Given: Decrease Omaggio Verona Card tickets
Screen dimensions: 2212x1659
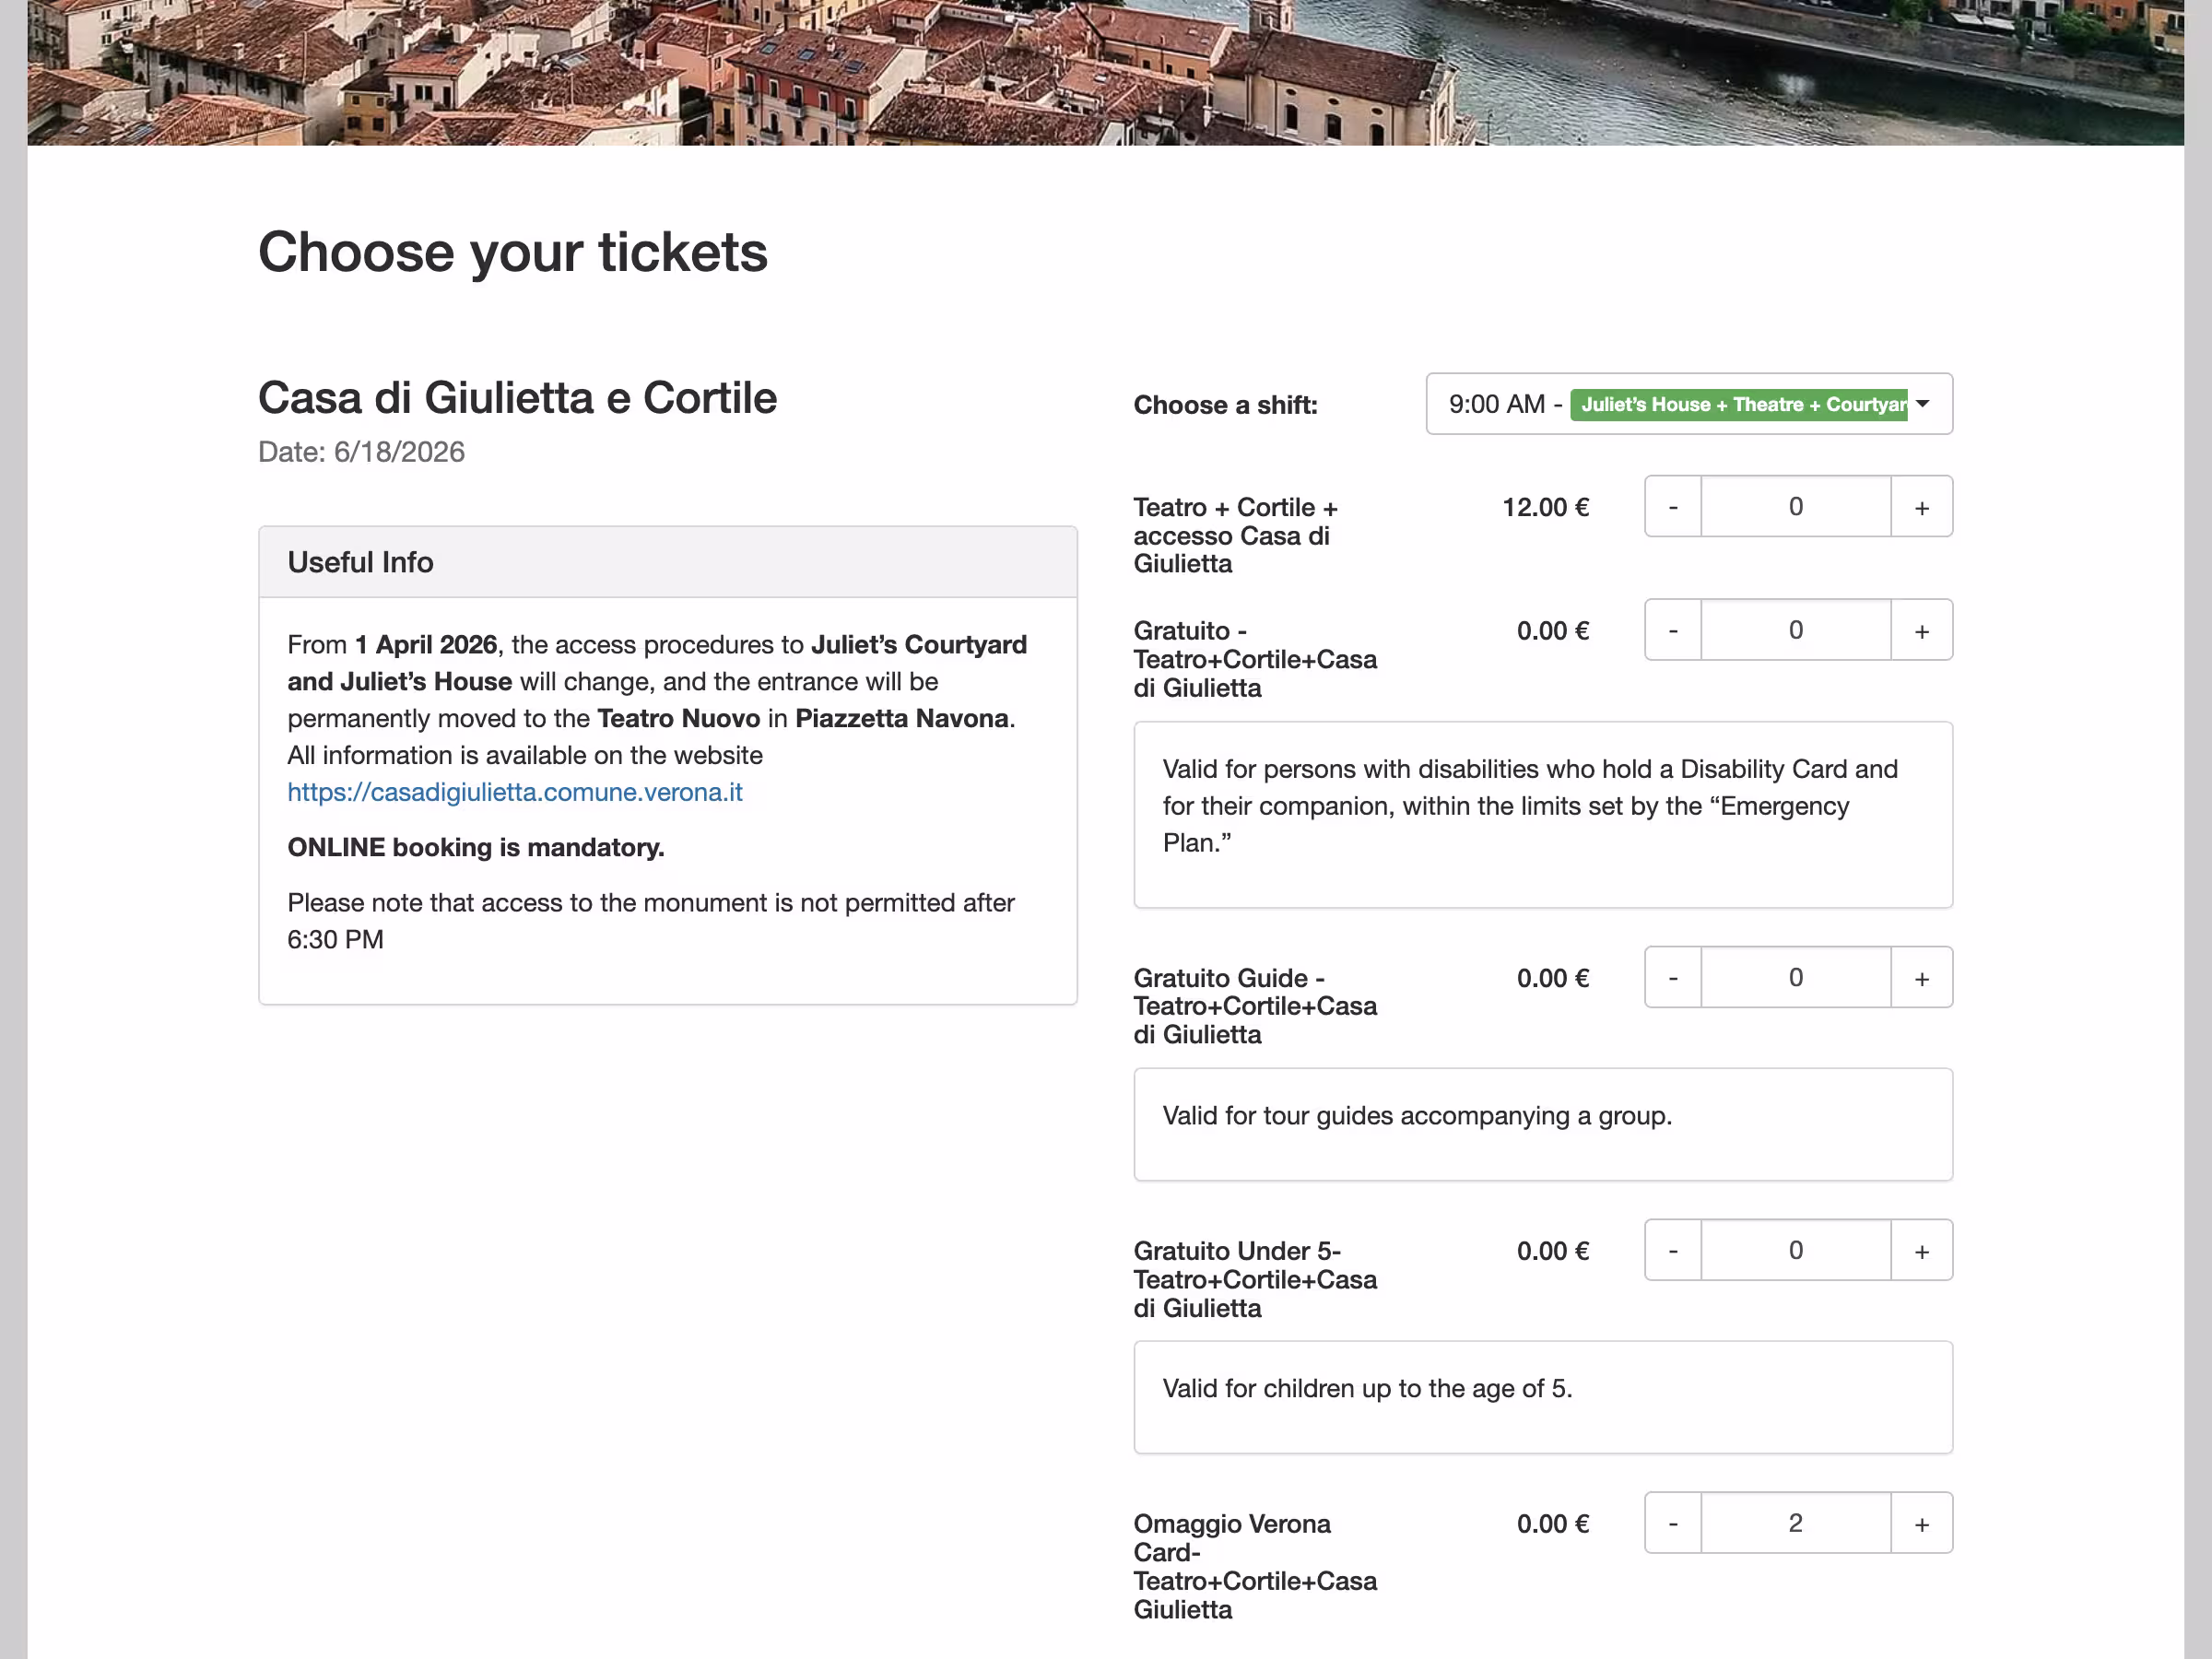Looking at the screenshot, I should click(x=1673, y=1524).
